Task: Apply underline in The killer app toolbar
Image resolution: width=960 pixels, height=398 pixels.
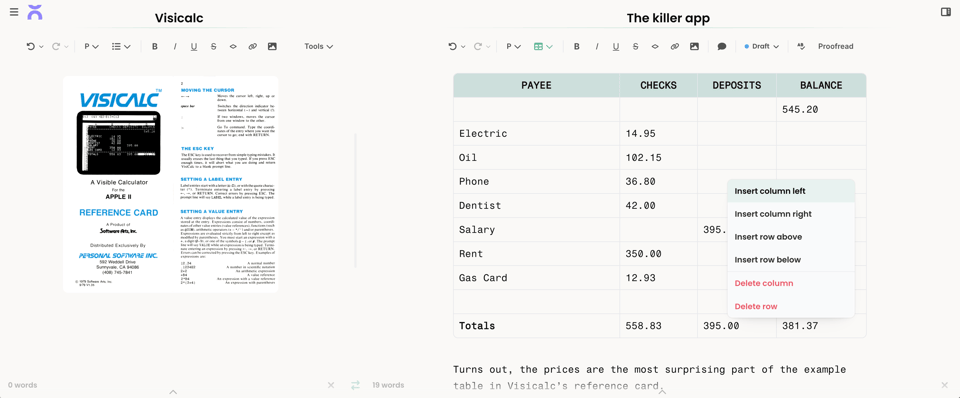Action: (x=616, y=47)
